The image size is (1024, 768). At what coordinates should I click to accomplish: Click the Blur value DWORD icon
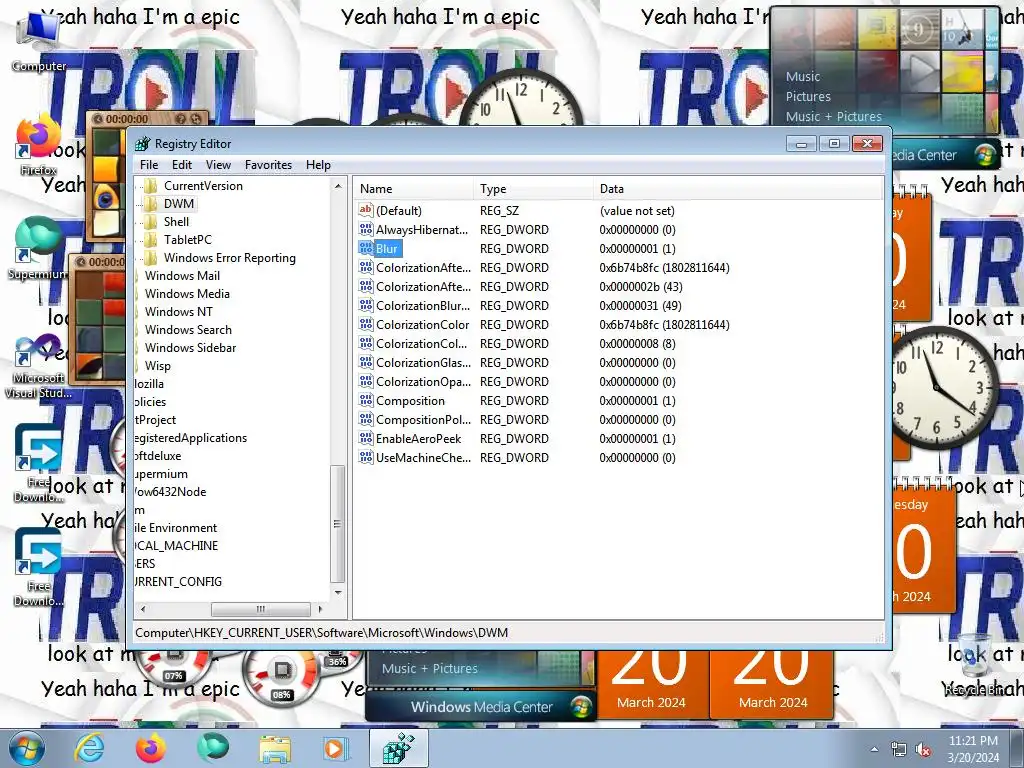tap(366, 248)
